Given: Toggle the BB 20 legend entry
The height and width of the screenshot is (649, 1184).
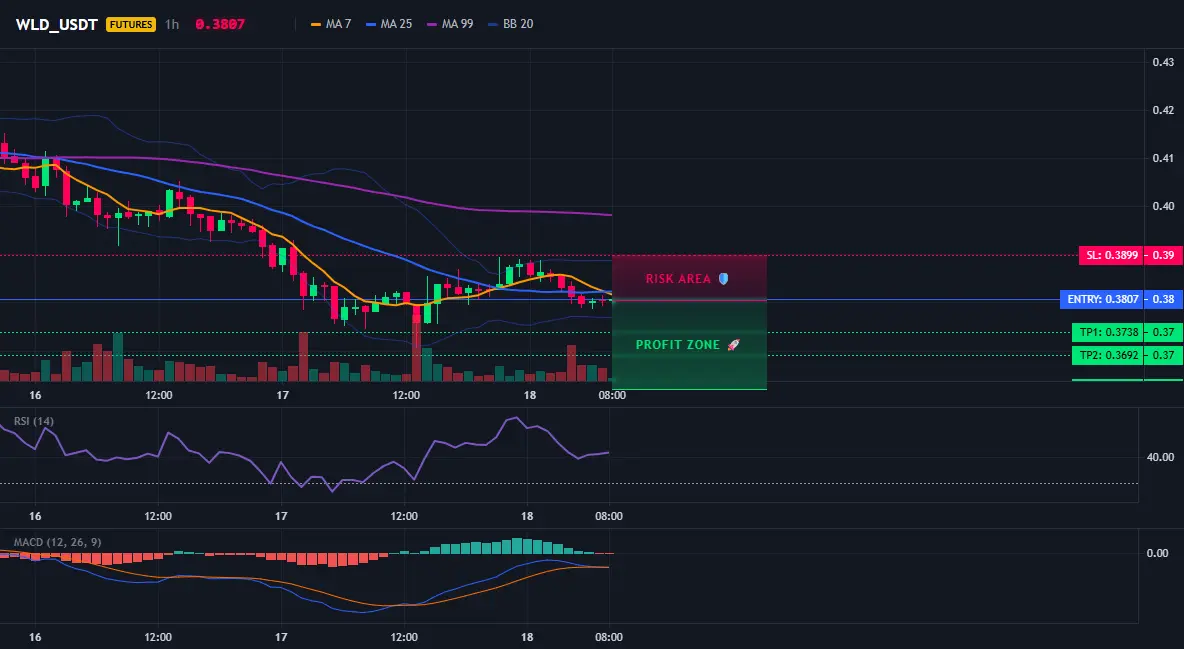Looking at the screenshot, I should [x=510, y=24].
